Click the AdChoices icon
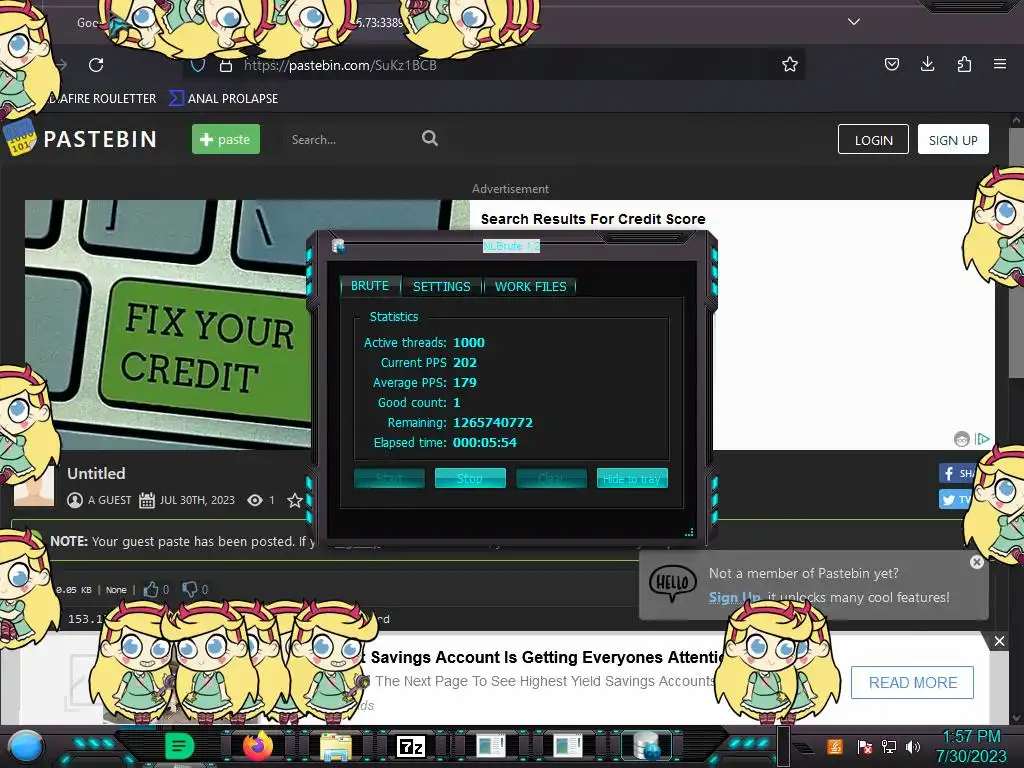The height and width of the screenshot is (768, 1024). 982,439
